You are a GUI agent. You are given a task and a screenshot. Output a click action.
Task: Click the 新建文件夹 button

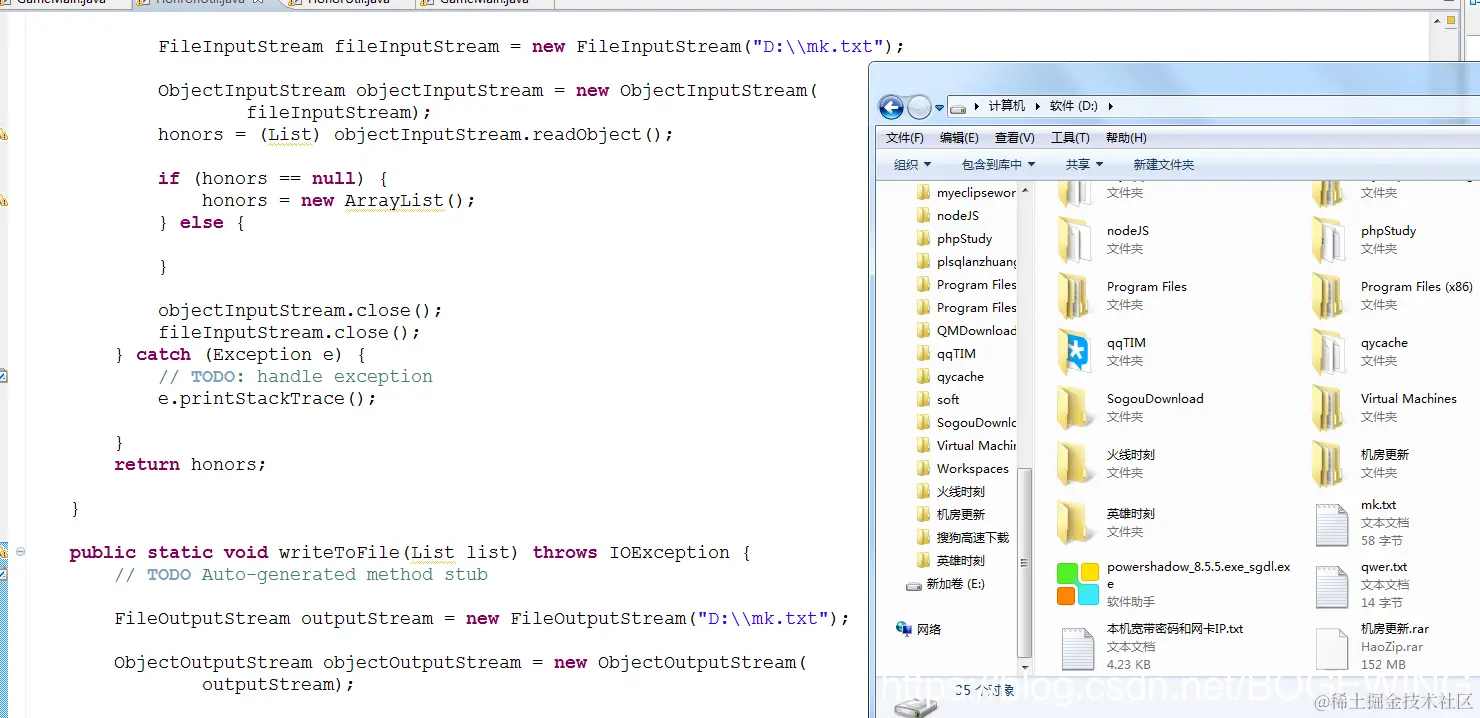tap(1163, 165)
